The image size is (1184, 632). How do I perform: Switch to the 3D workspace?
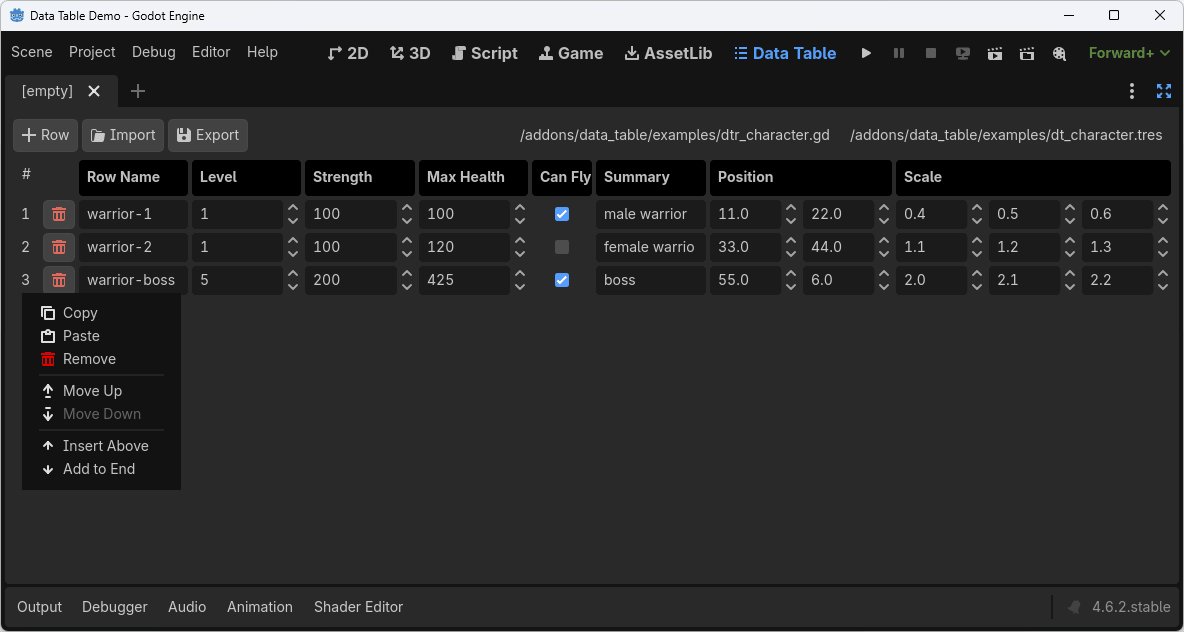[410, 53]
